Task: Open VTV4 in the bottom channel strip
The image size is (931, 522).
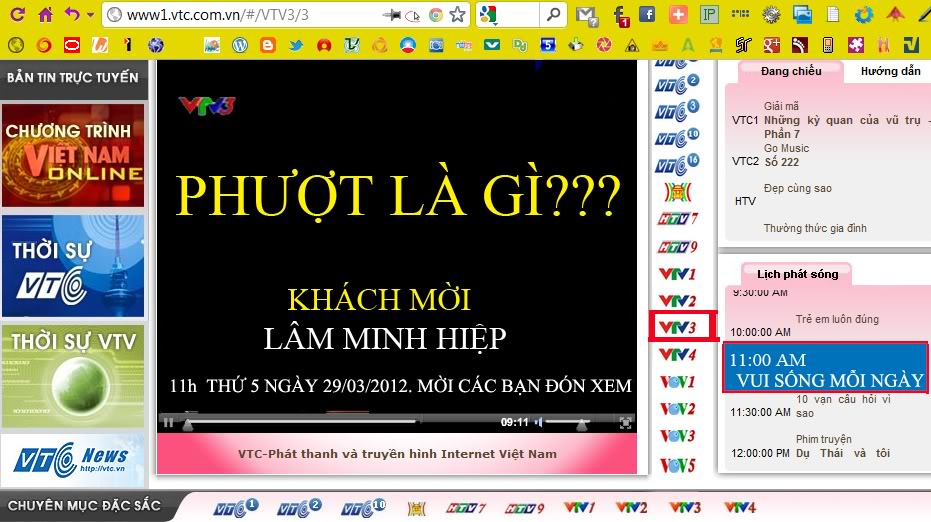Action: coord(740,508)
